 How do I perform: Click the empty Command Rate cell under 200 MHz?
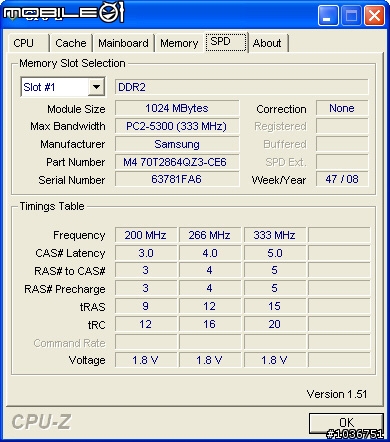(146, 342)
